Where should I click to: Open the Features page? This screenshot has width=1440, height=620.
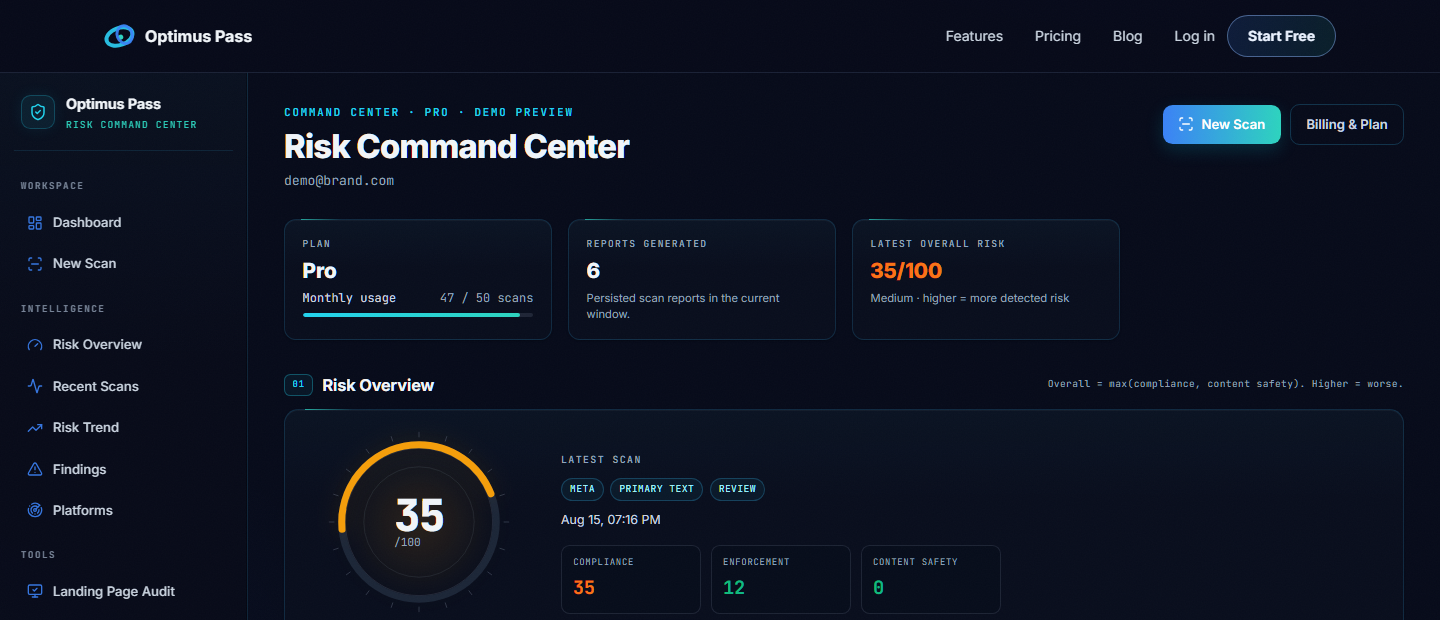[974, 36]
